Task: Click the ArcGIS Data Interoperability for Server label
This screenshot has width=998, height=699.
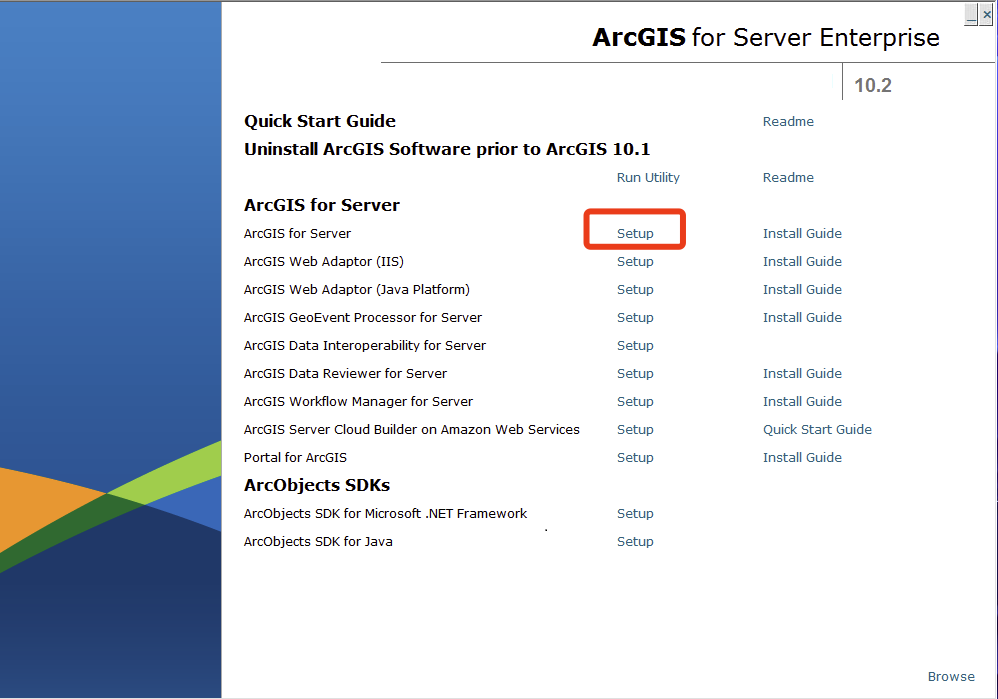Action: coord(365,346)
